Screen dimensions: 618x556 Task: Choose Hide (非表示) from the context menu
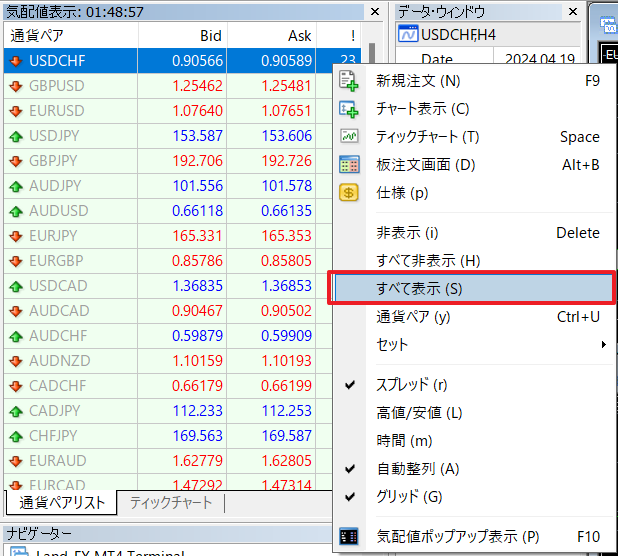pos(473,233)
